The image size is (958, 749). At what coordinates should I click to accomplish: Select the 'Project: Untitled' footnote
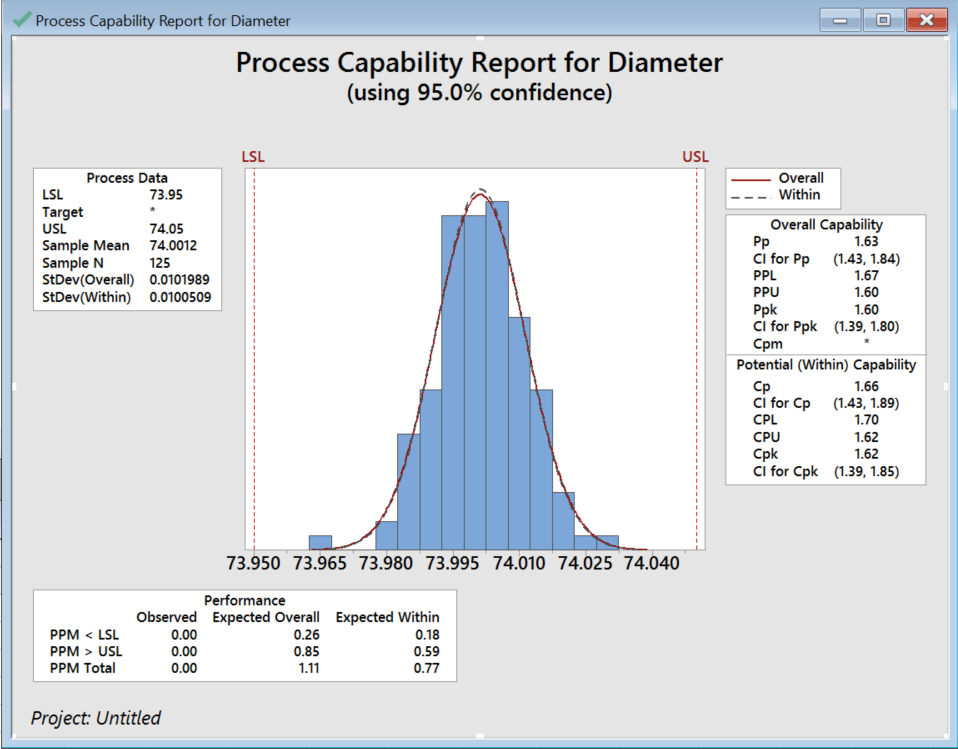point(96,718)
